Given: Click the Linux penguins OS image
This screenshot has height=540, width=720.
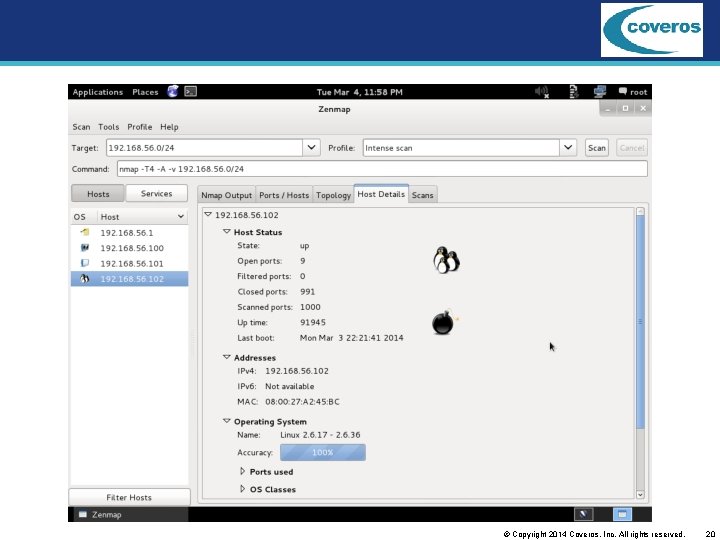Looking at the screenshot, I should tap(446, 259).
